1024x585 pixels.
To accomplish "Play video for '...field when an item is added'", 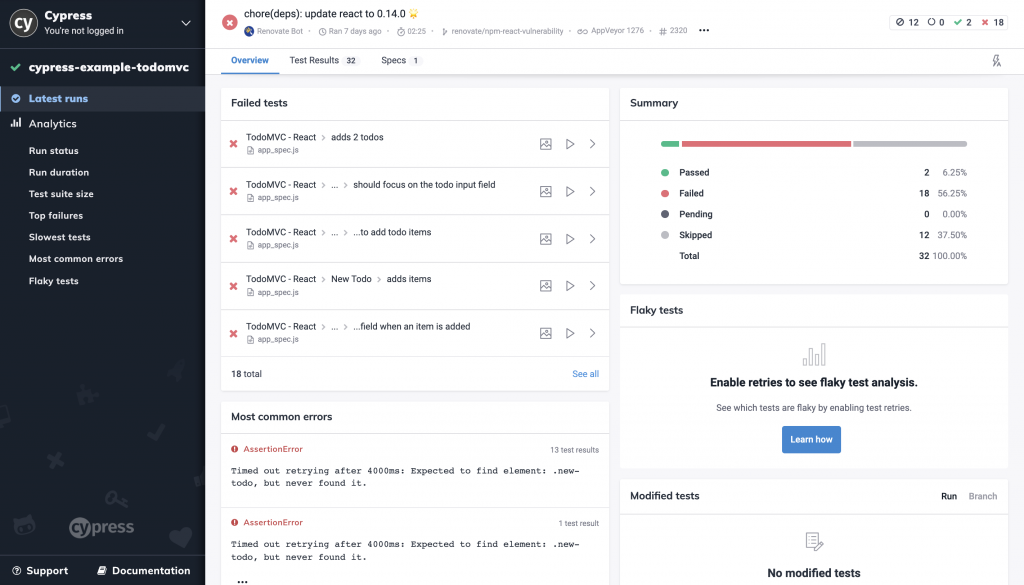I will point(570,334).
